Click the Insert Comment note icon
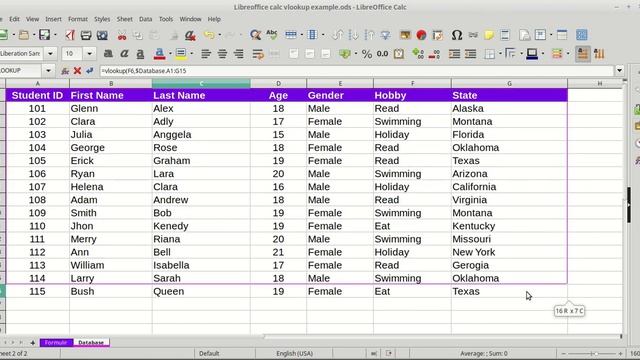 tap(489, 35)
